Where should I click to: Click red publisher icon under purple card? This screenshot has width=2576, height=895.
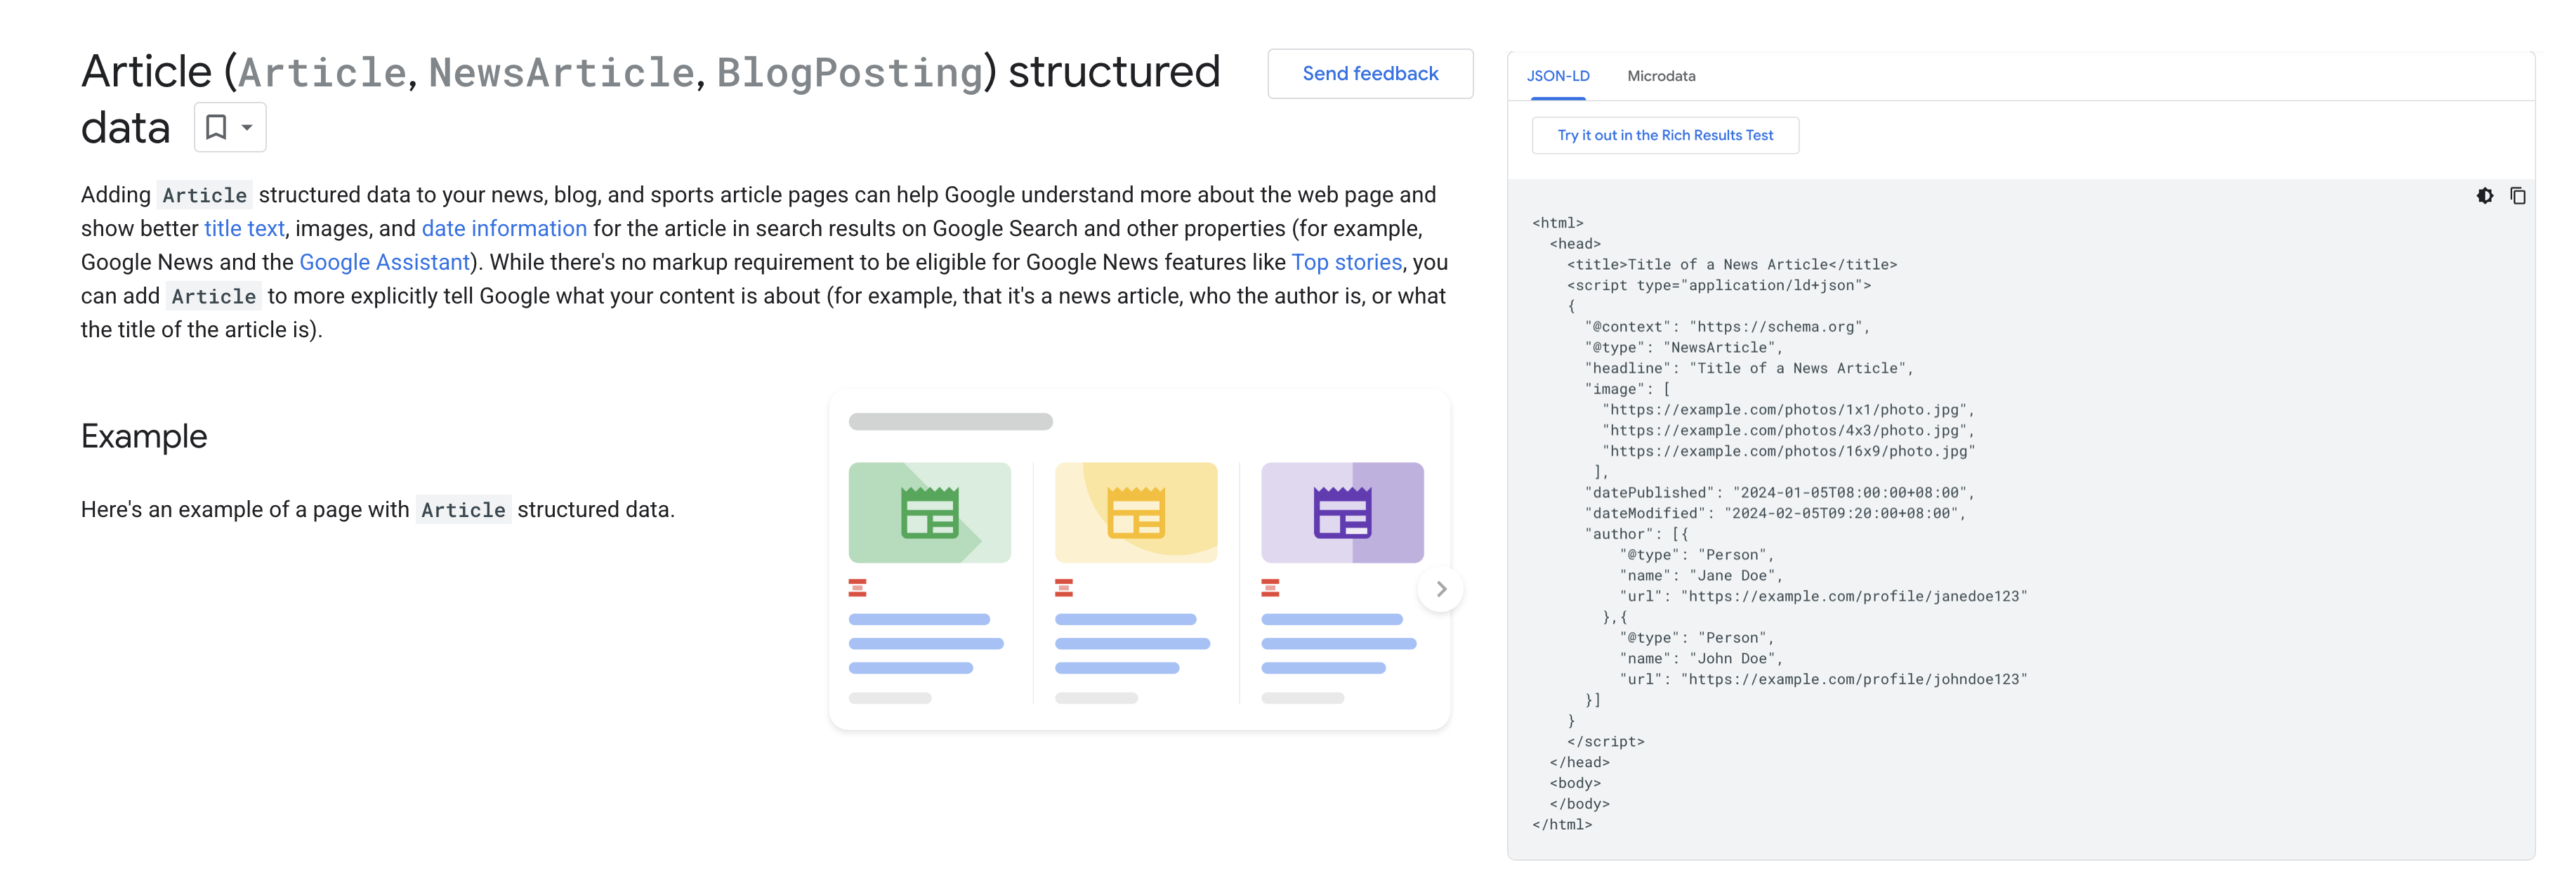pyautogui.click(x=1269, y=587)
